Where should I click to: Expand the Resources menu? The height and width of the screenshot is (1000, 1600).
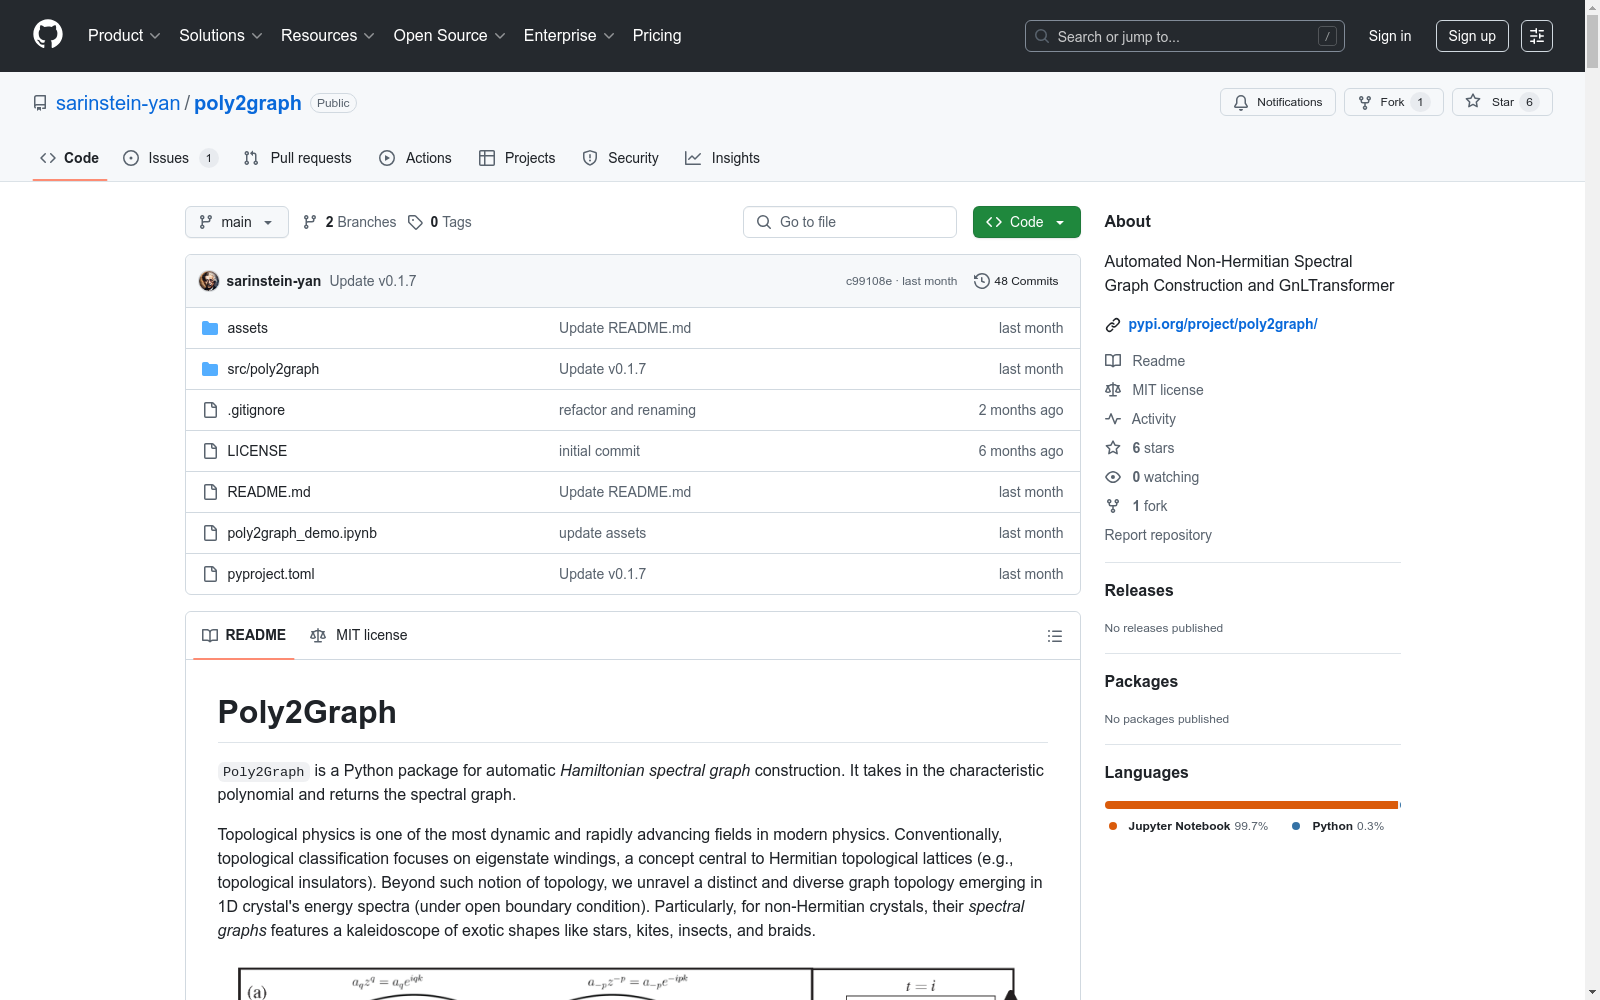click(328, 35)
